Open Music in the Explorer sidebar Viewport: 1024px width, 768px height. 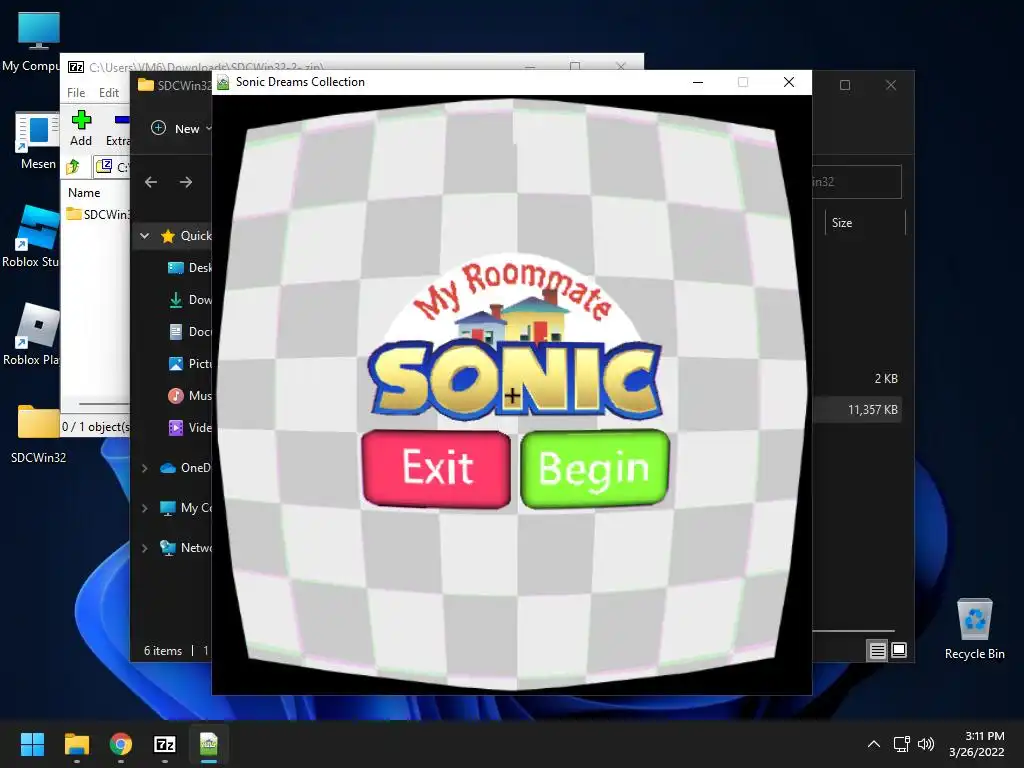point(189,396)
